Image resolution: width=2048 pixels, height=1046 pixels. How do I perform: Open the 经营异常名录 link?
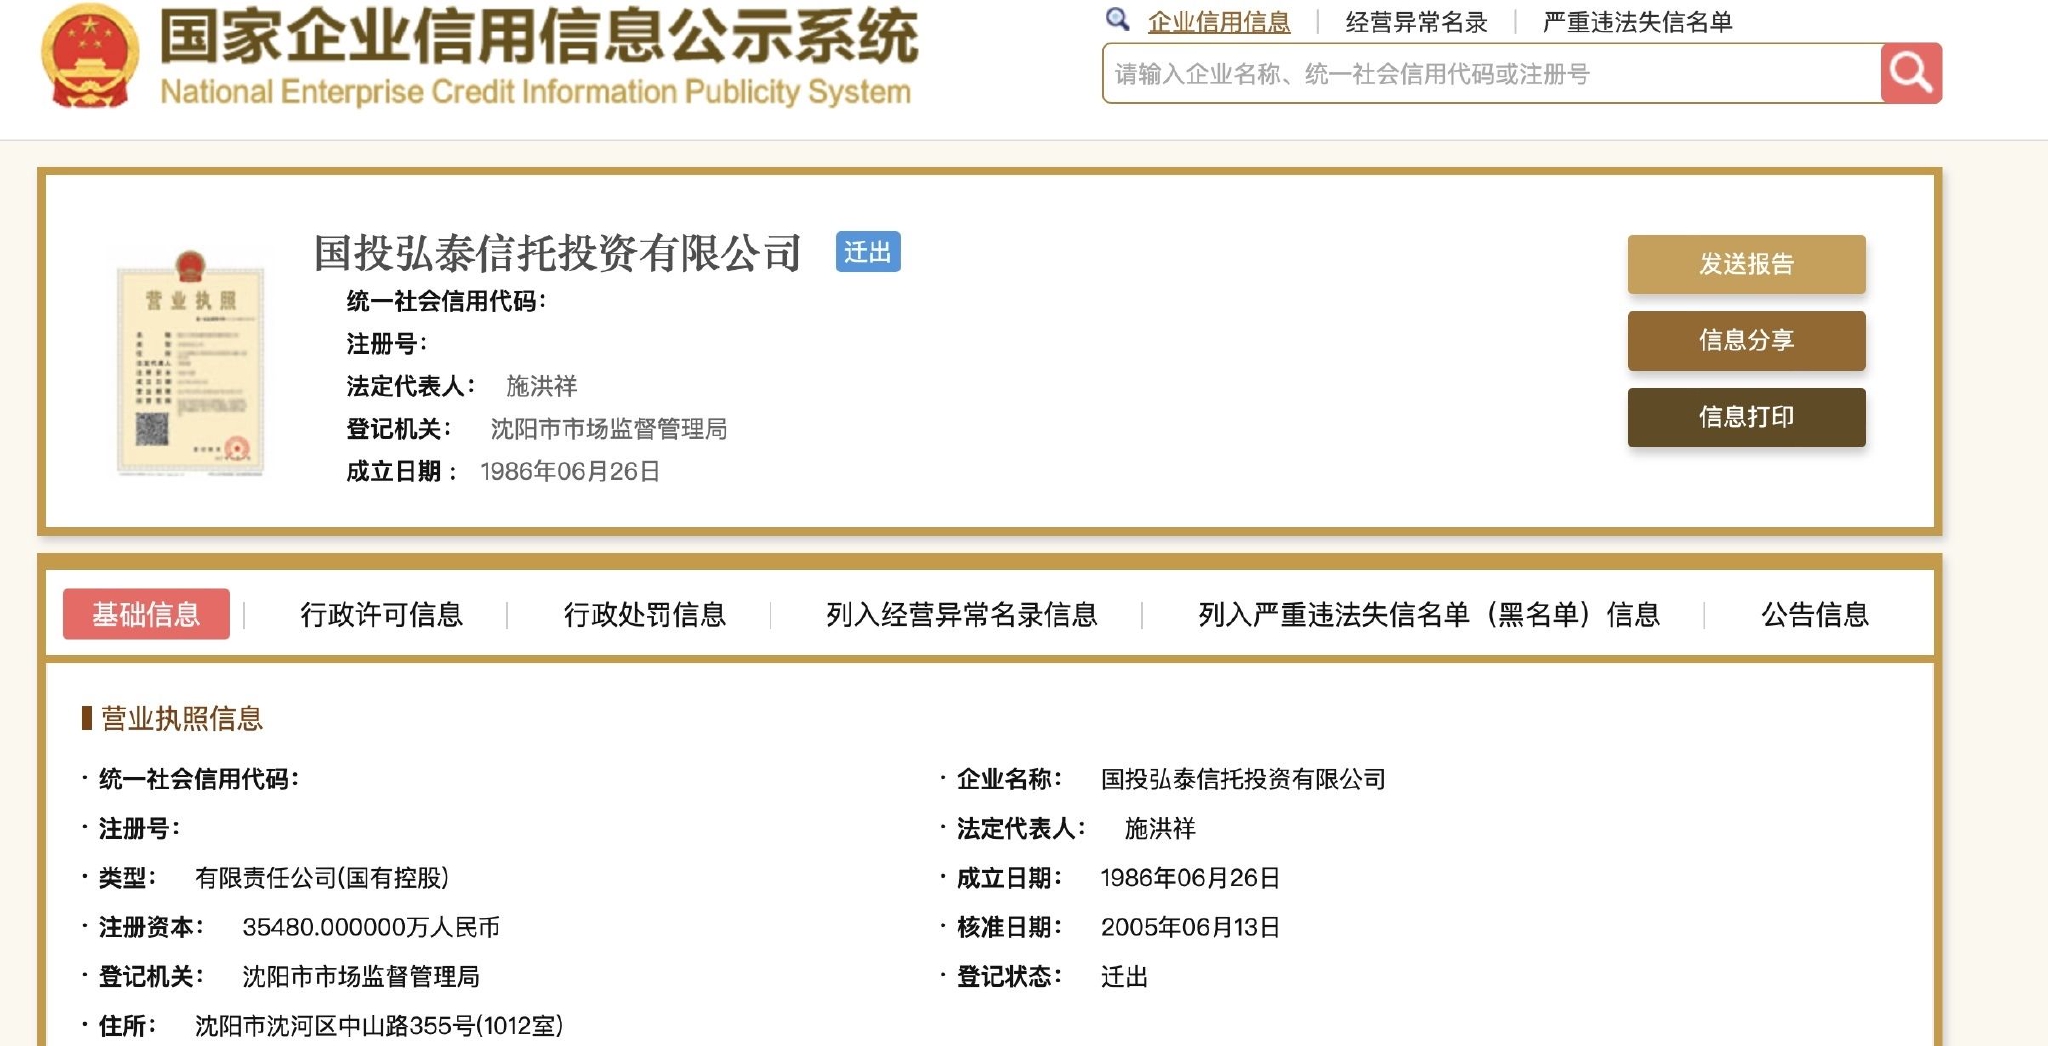tap(1416, 22)
